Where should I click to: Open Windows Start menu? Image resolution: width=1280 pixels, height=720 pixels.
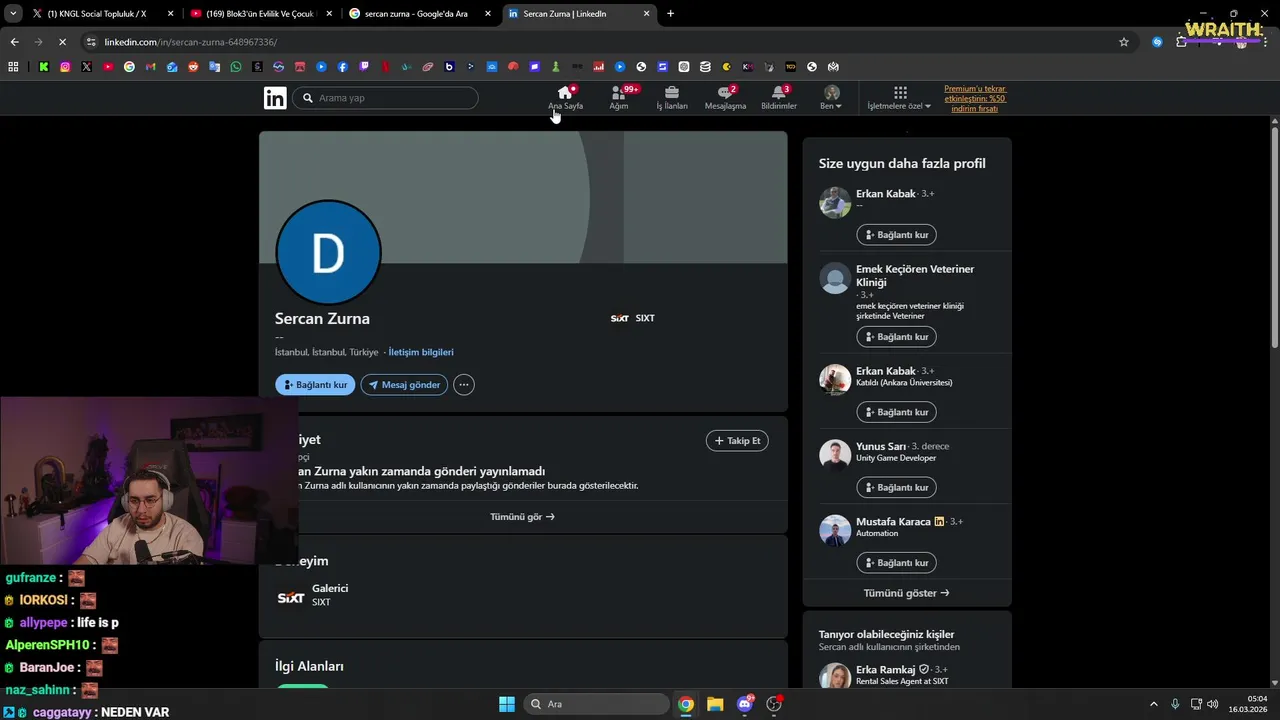(x=506, y=704)
